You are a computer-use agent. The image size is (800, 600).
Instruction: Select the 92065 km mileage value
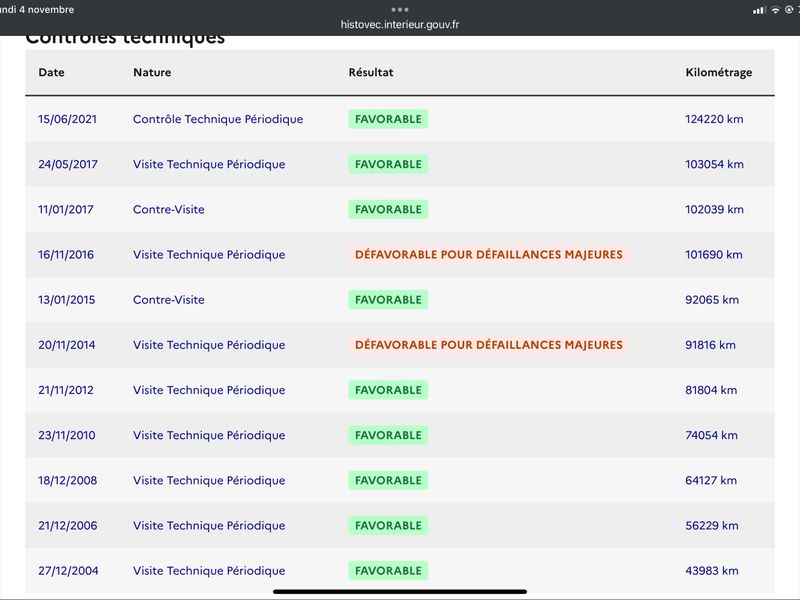point(712,299)
